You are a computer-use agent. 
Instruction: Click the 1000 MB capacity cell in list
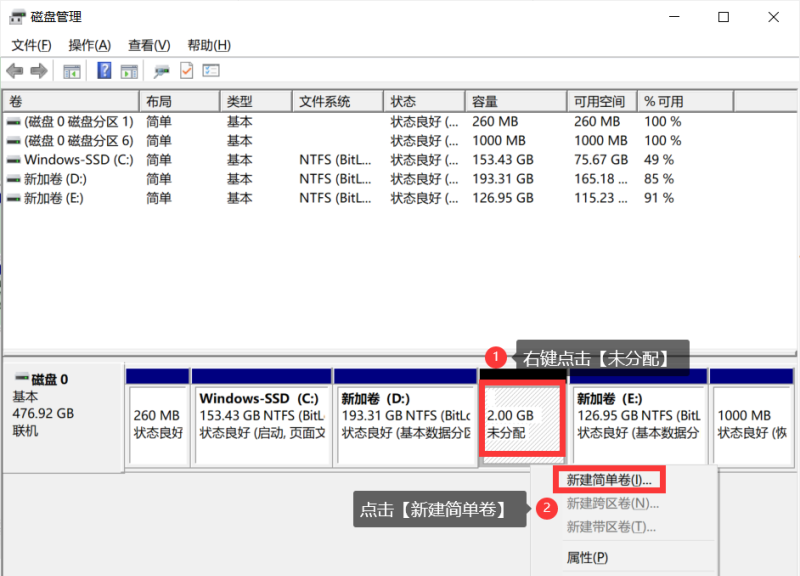coord(499,141)
